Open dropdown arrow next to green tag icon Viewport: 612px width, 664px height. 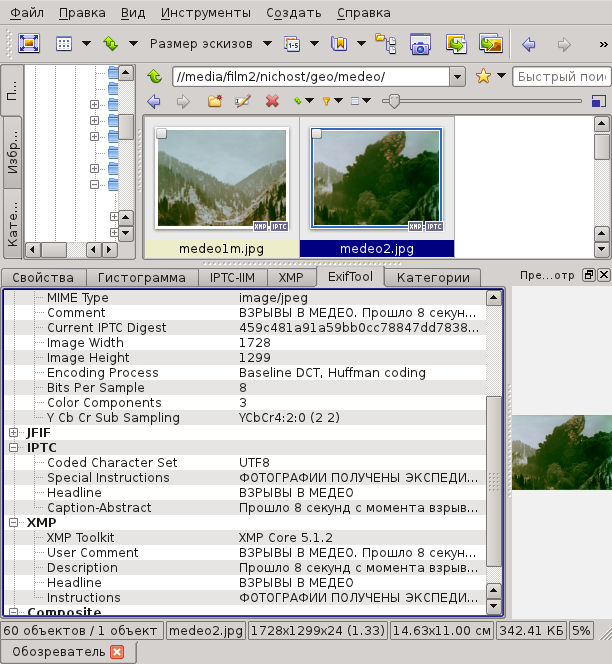[310, 101]
